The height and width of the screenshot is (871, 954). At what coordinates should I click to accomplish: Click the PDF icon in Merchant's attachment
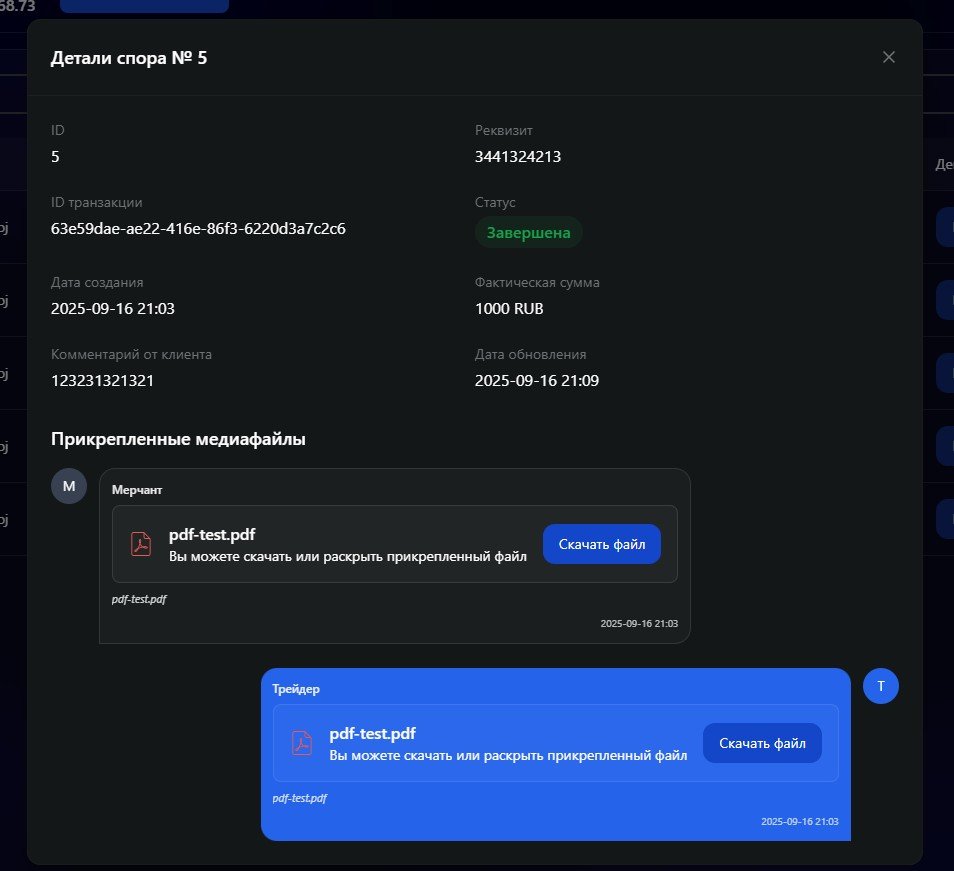point(141,544)
